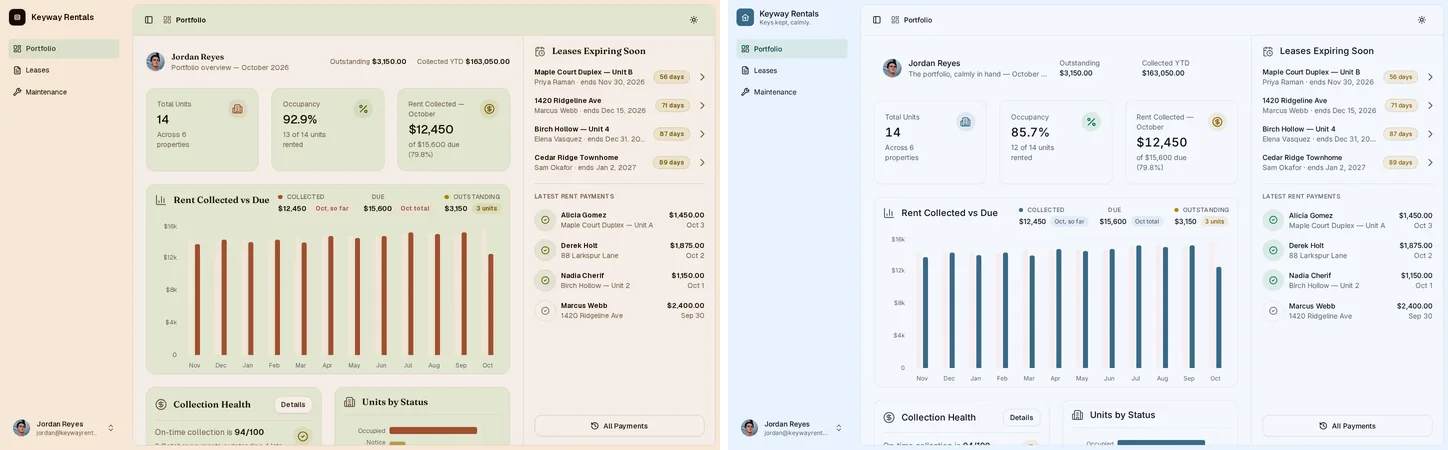Toggle the sun theme switch in beige-themed header

click(694, 20)
